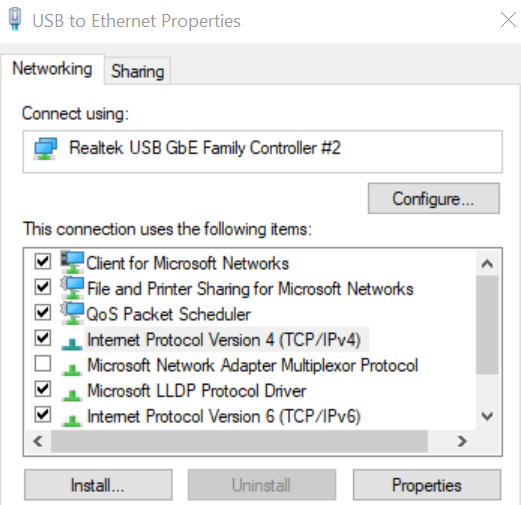The width and height of the screenshot is (521, 505).
Task: Disable Internet Protocol Version 6 checkbox
Action: [43, 415]
